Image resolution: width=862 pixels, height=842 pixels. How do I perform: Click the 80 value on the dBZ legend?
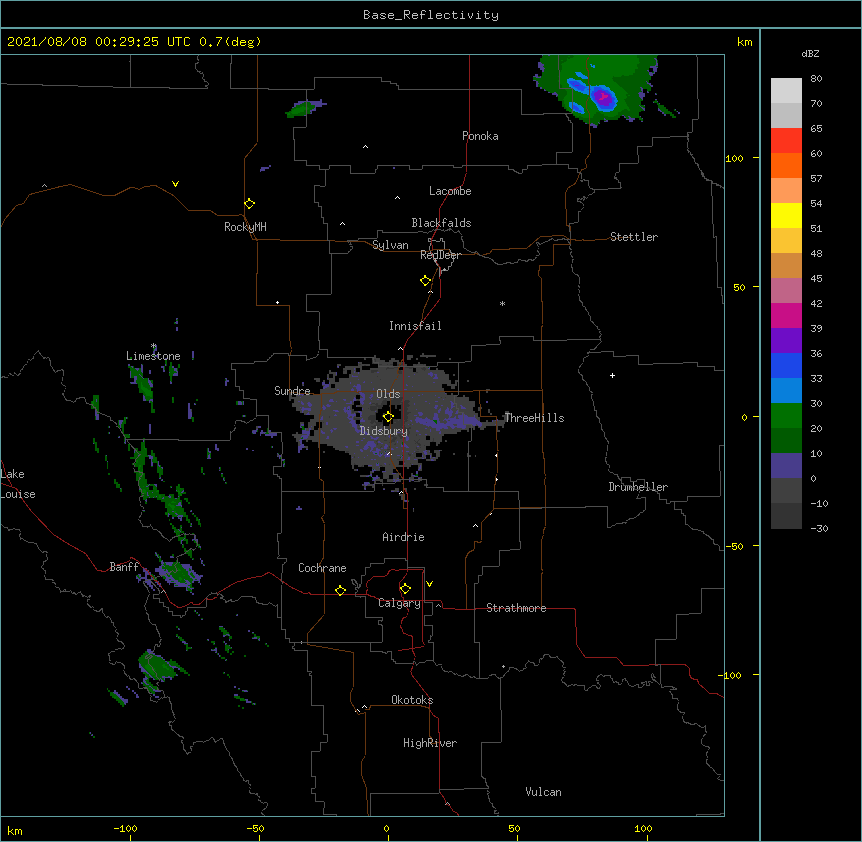click(x=816, y=79)
